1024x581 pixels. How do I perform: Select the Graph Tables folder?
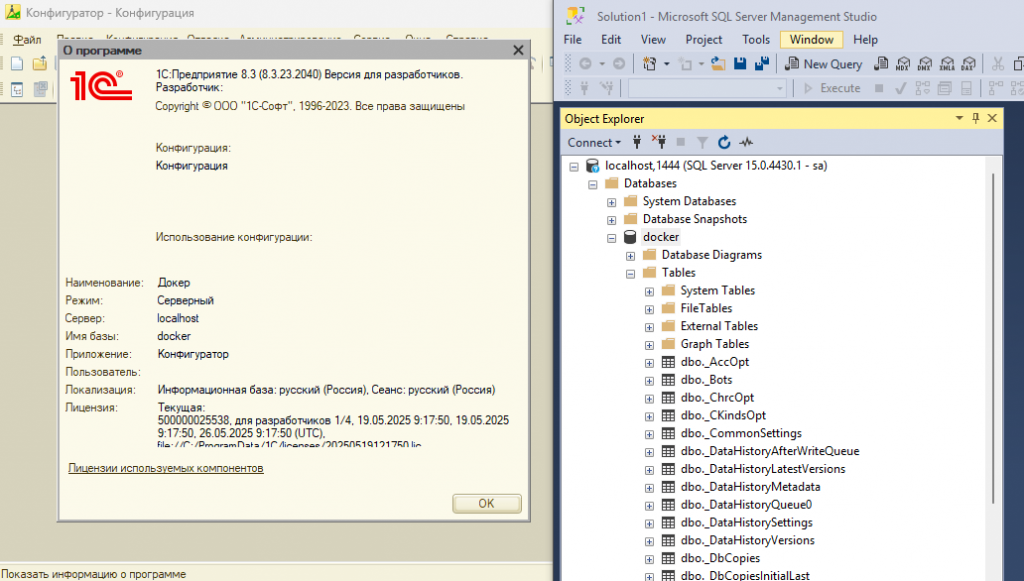(x=714, y=343)
